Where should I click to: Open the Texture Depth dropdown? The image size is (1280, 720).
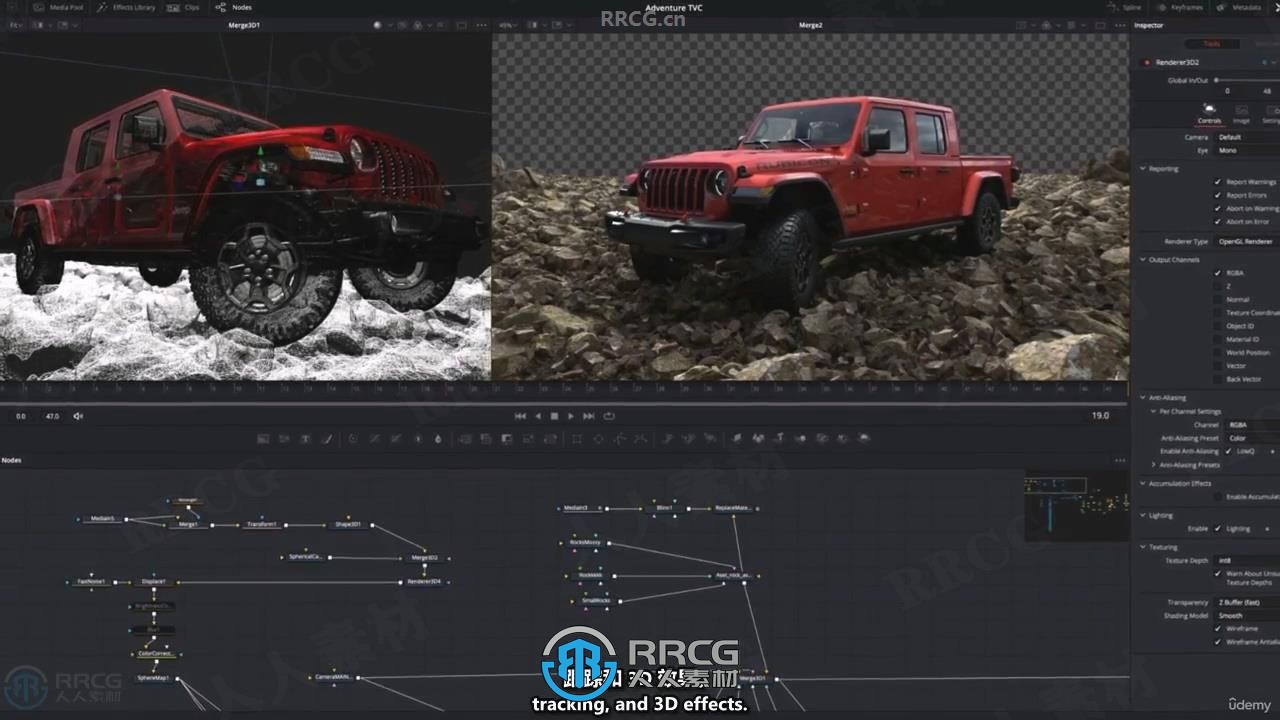coord(1247,560)
